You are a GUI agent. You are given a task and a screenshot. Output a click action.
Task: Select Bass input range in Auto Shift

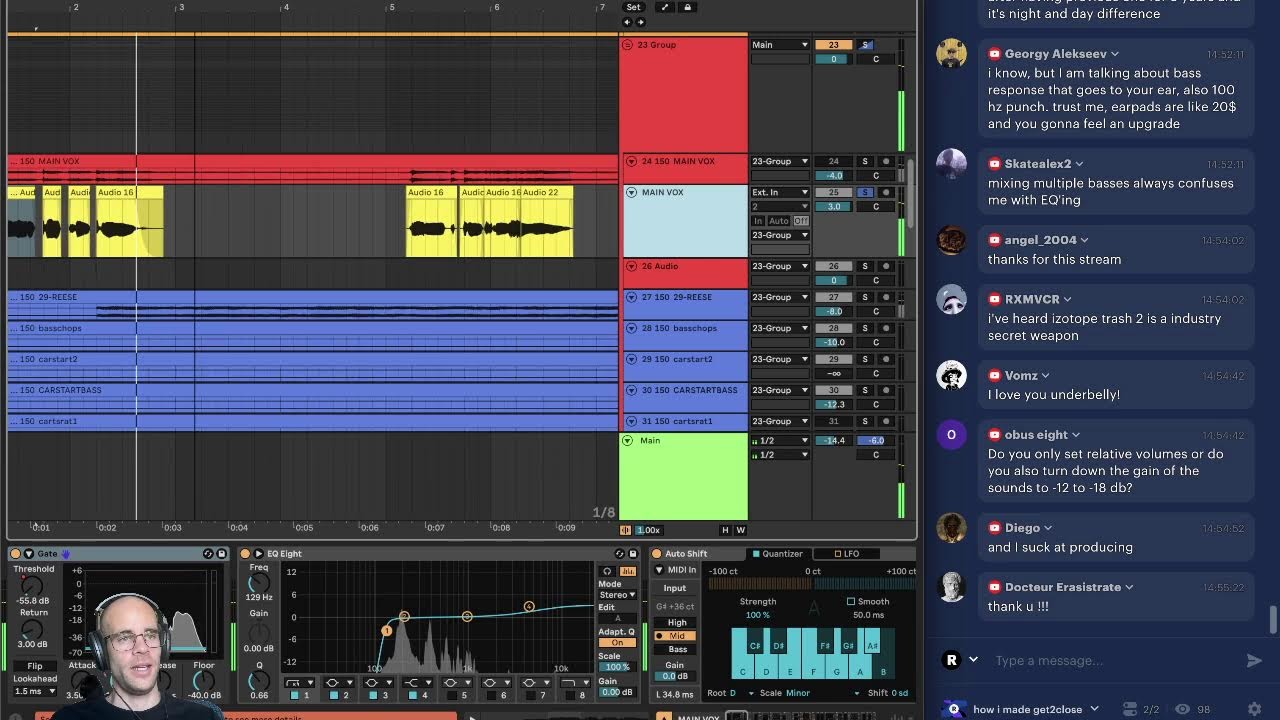[677, 649]
